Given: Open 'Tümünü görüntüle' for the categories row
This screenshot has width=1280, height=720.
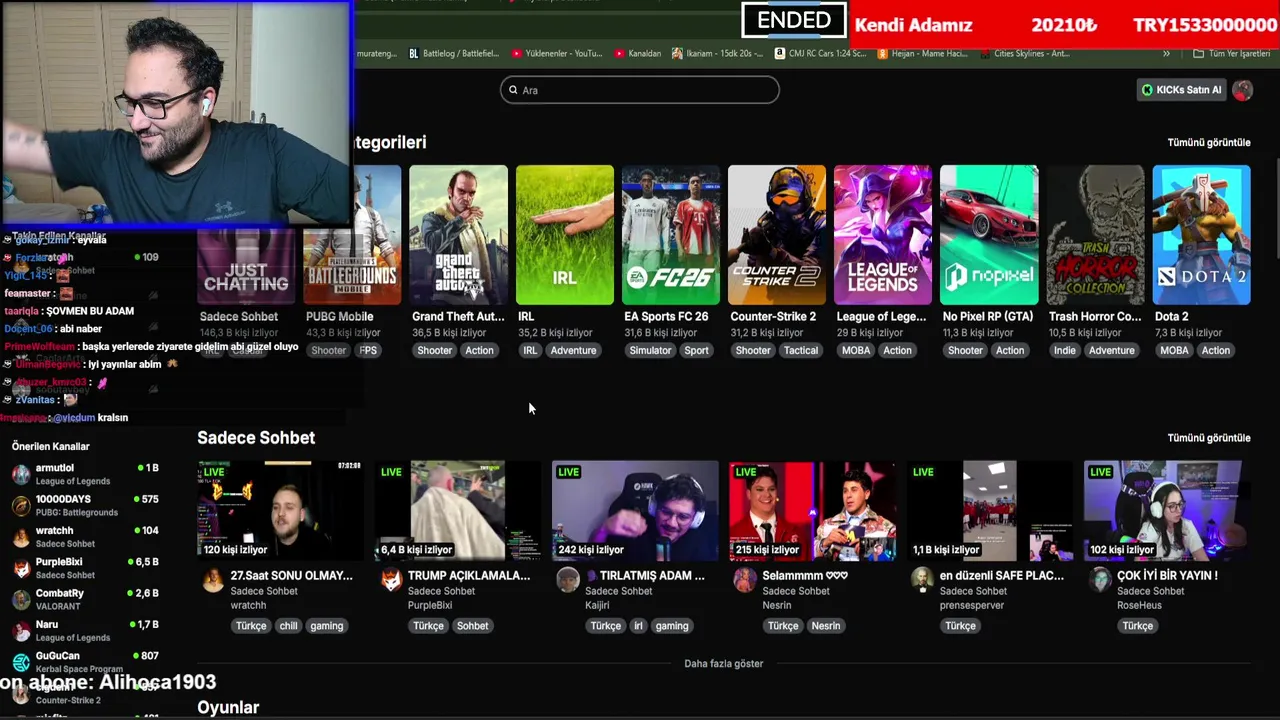Looking at the screenshot, I should pyautogui.click(x=1209, y=142).
